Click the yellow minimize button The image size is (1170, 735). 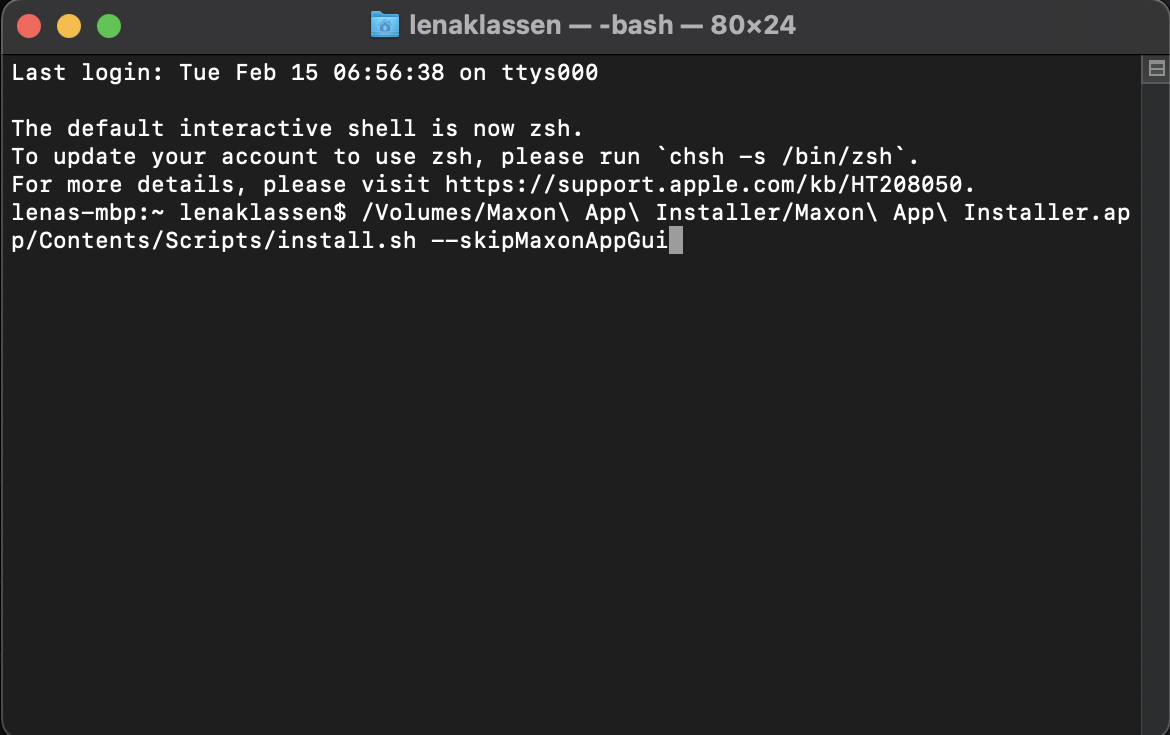coord(68,26)
